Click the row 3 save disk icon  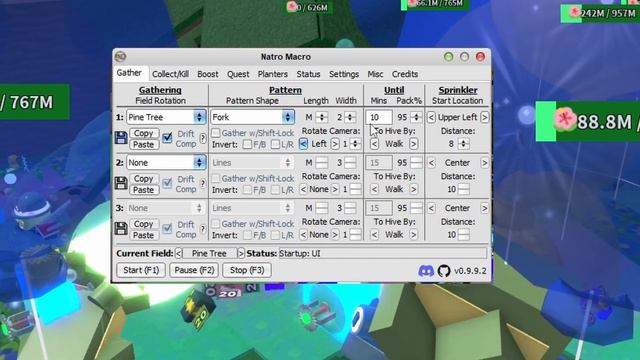click(x=121, y=229)
